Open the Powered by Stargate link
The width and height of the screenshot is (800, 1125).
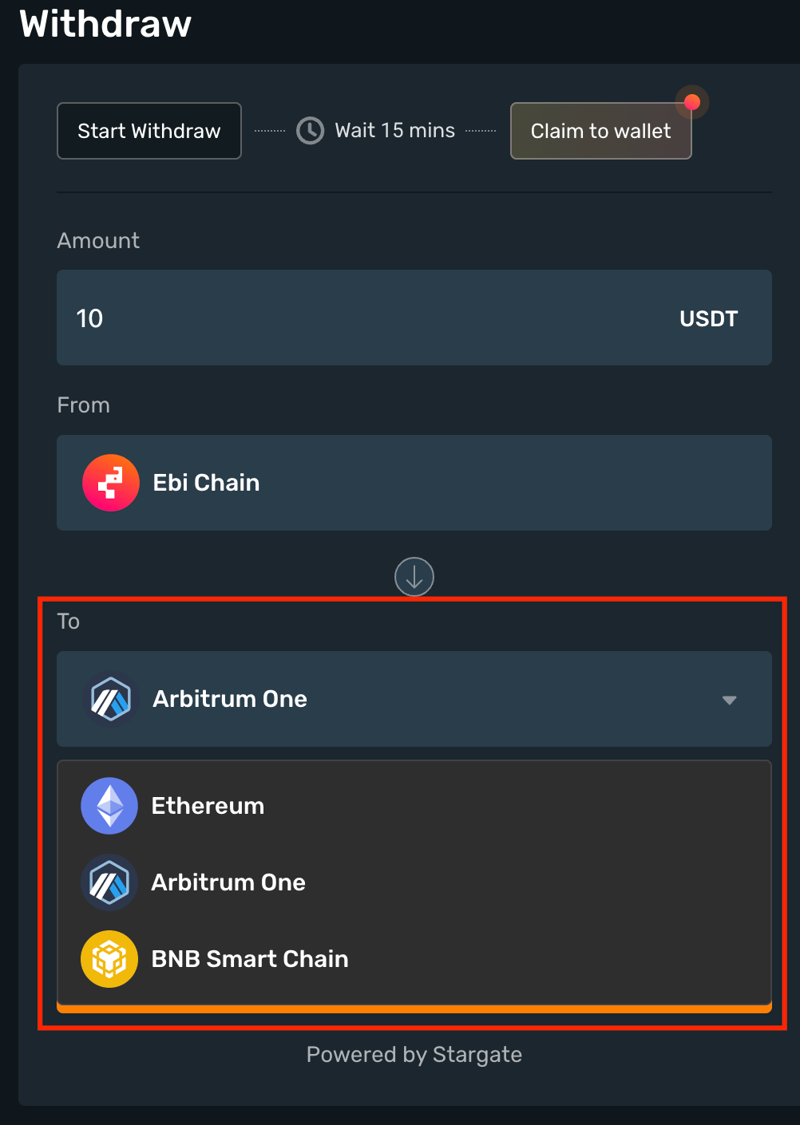414,1054
